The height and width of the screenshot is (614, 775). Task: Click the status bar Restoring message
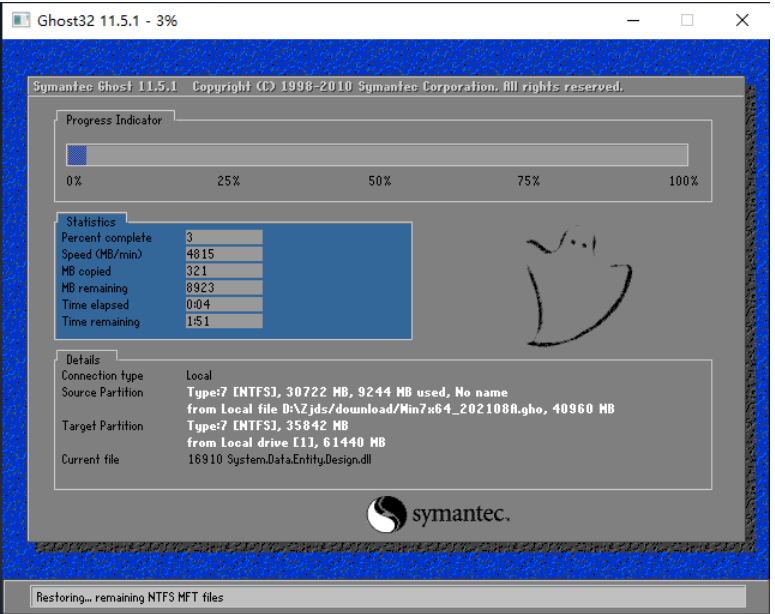coord(130,597)
